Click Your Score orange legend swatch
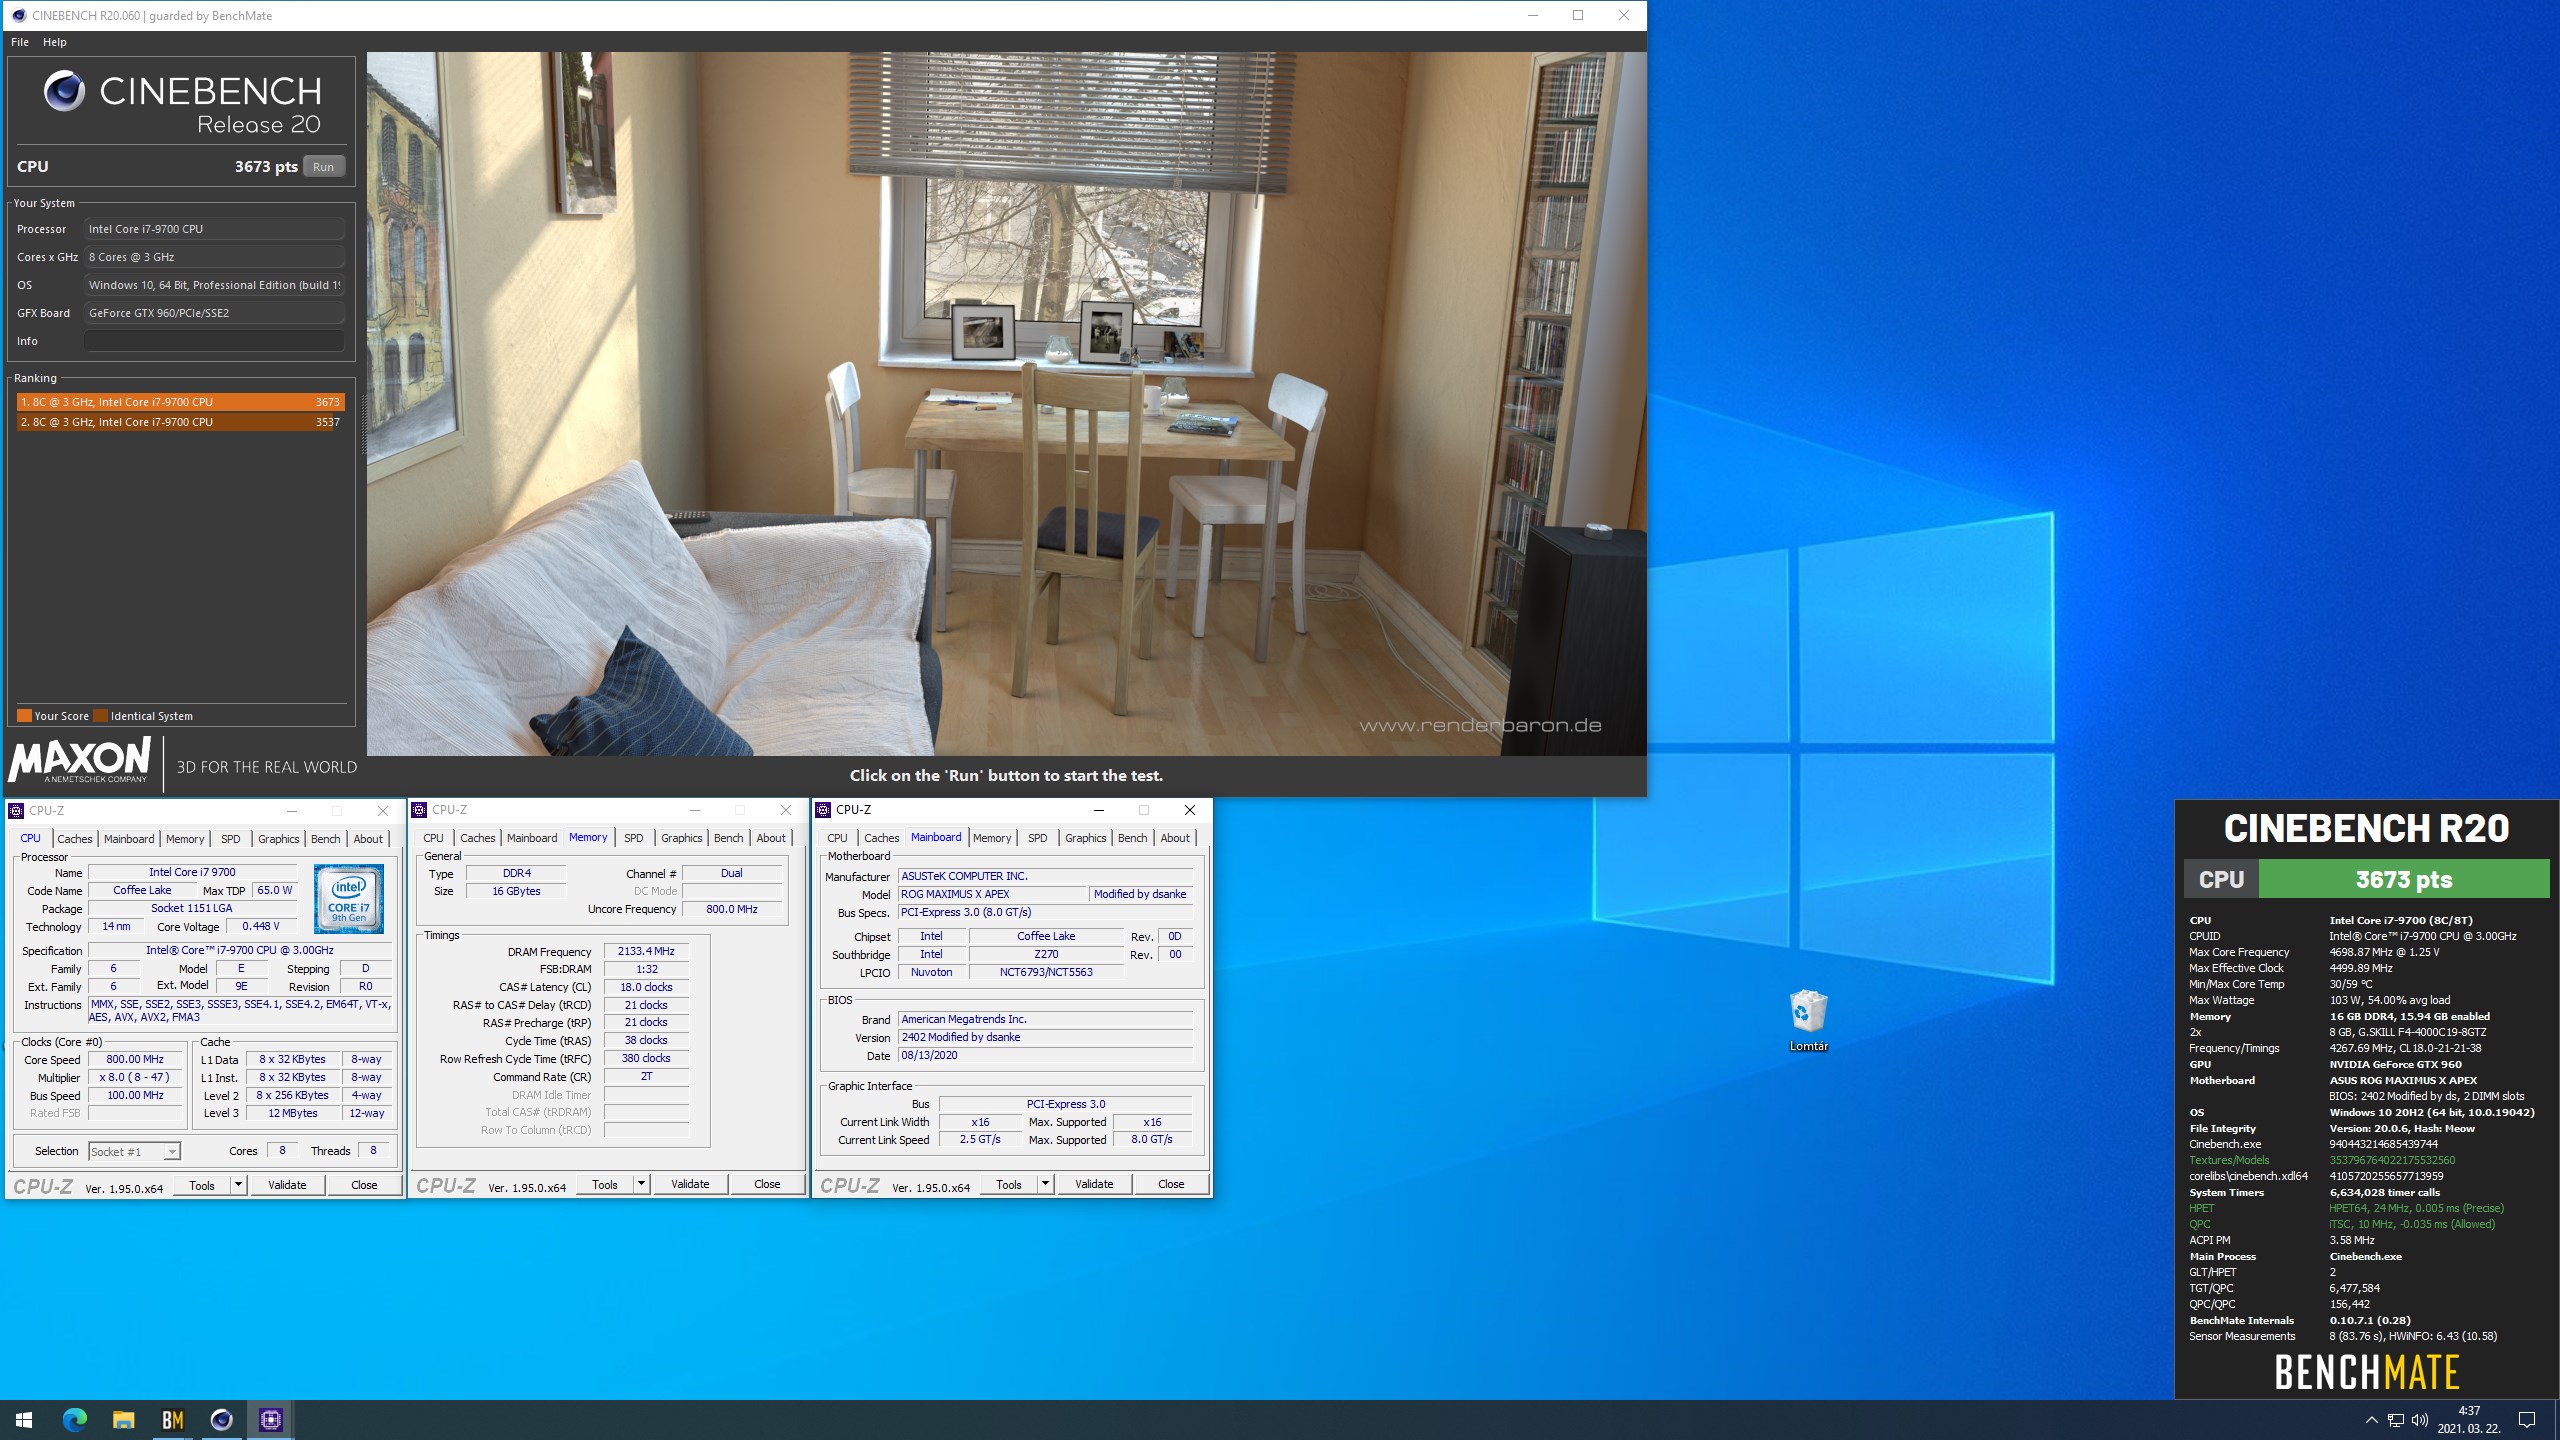Image resolution: width=2560 pixels, height=1440 pixels. [23, 716]
